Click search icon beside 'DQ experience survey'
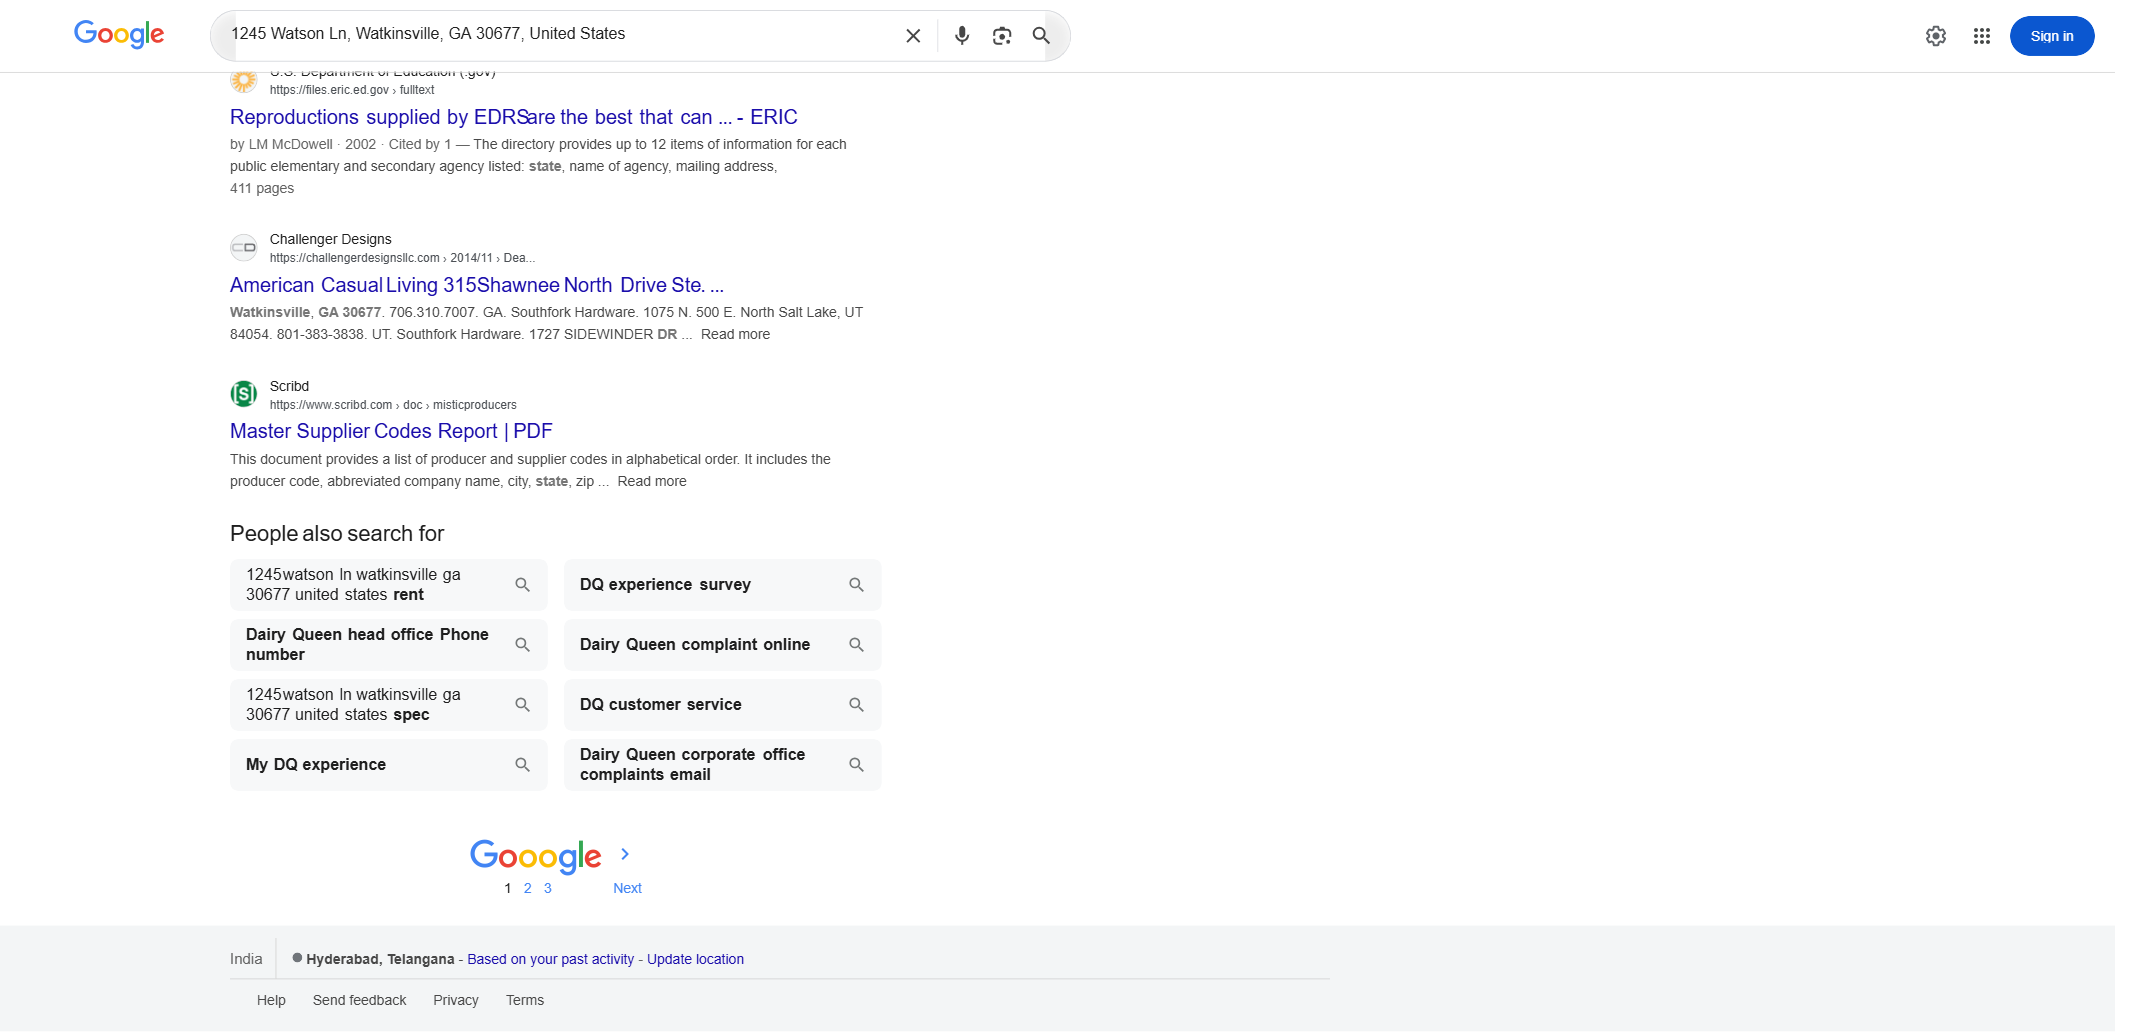 856,585
